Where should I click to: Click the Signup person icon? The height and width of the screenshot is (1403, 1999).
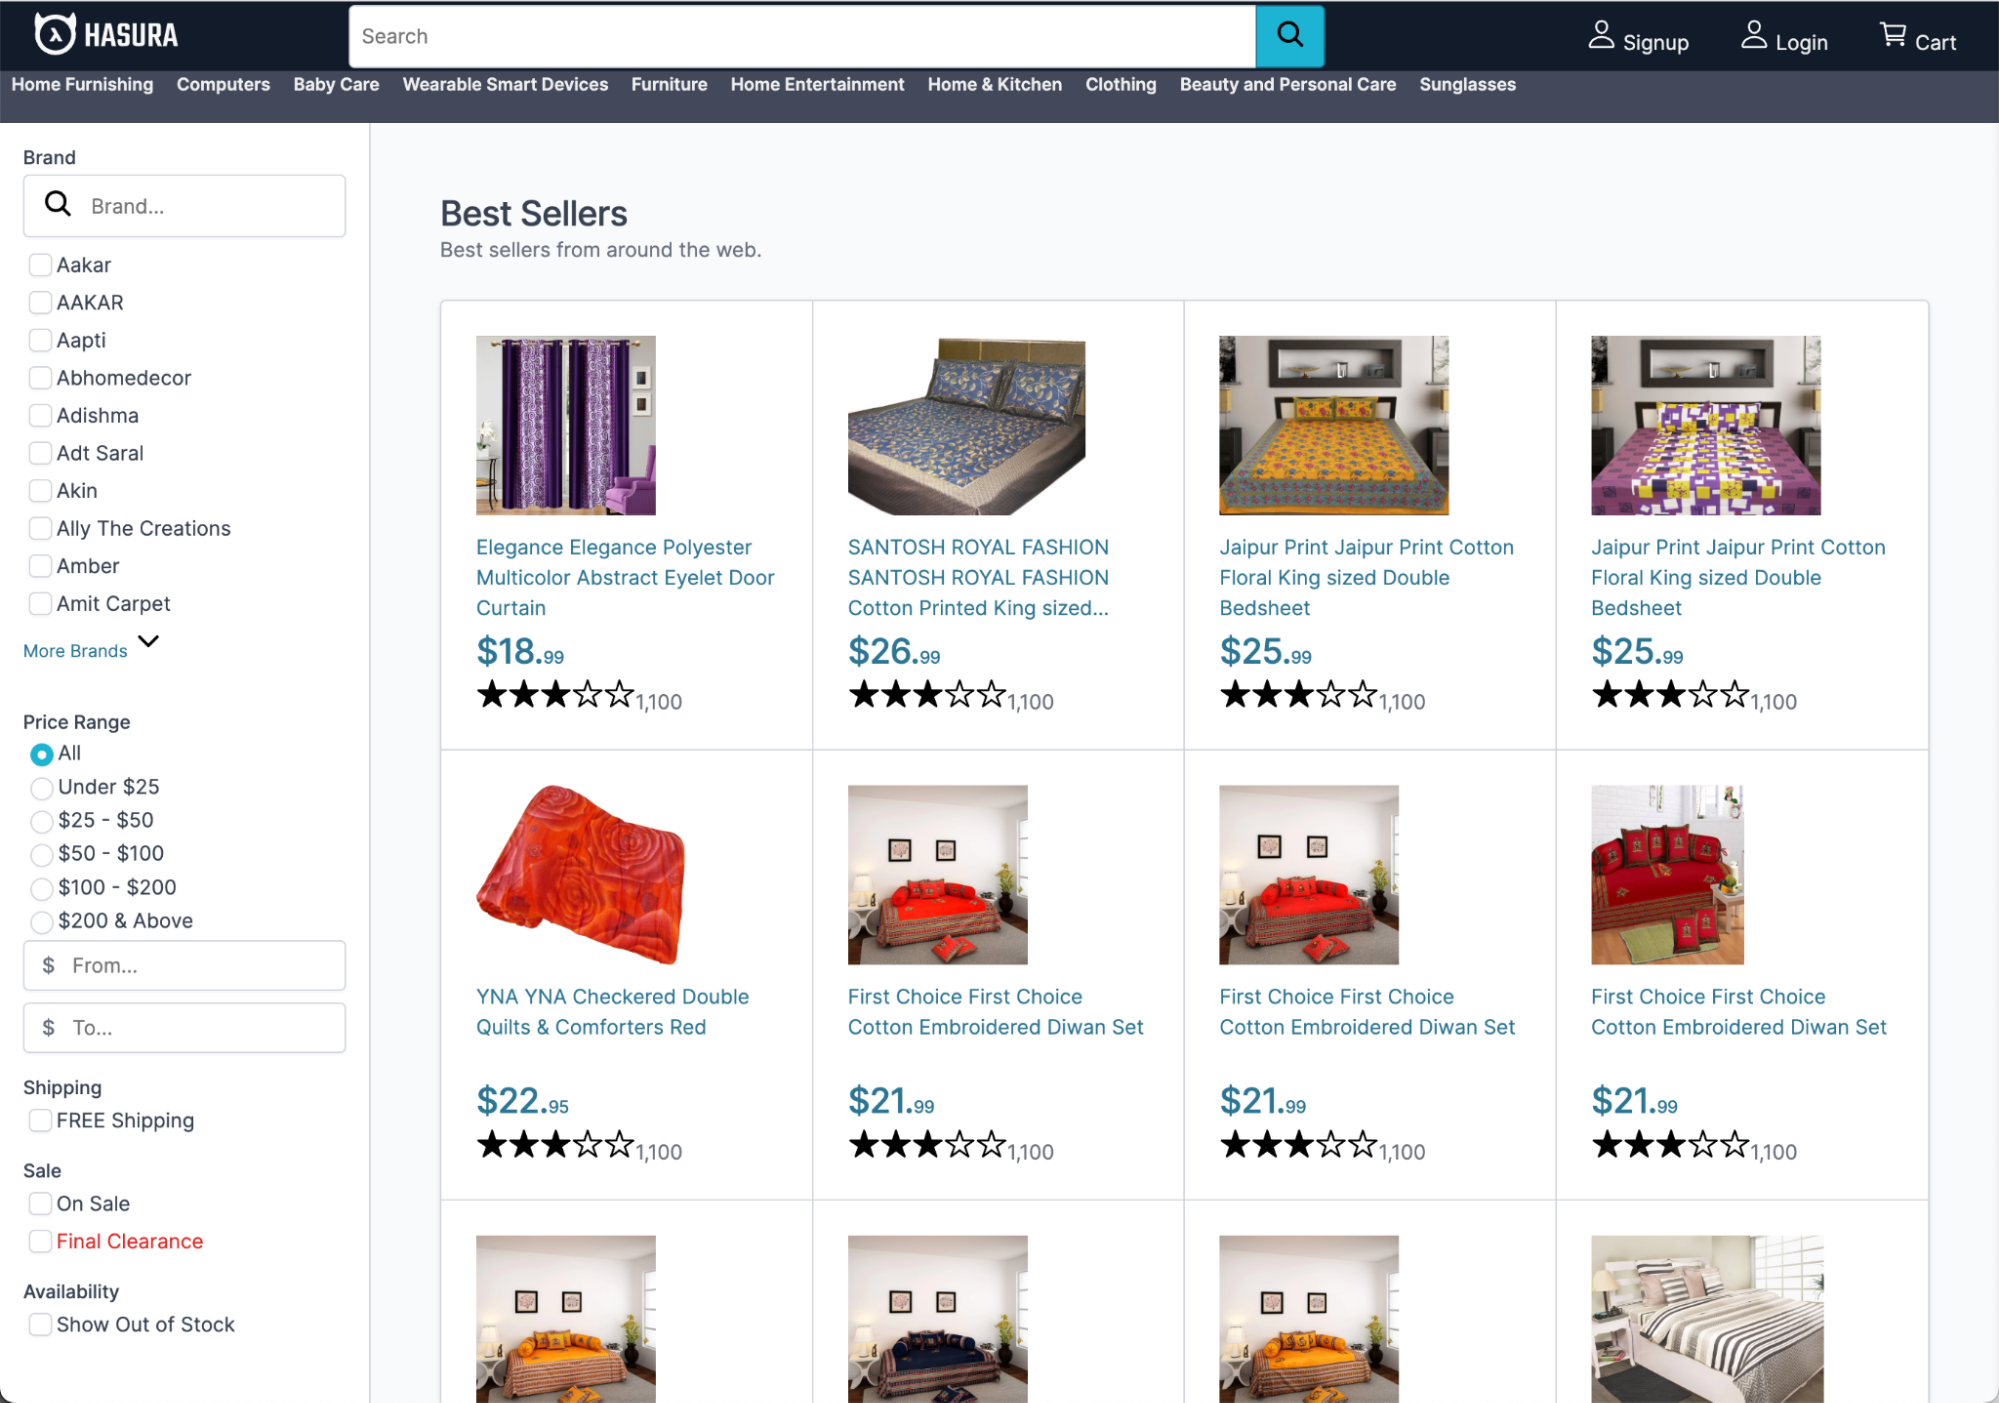click(1601, 32)
